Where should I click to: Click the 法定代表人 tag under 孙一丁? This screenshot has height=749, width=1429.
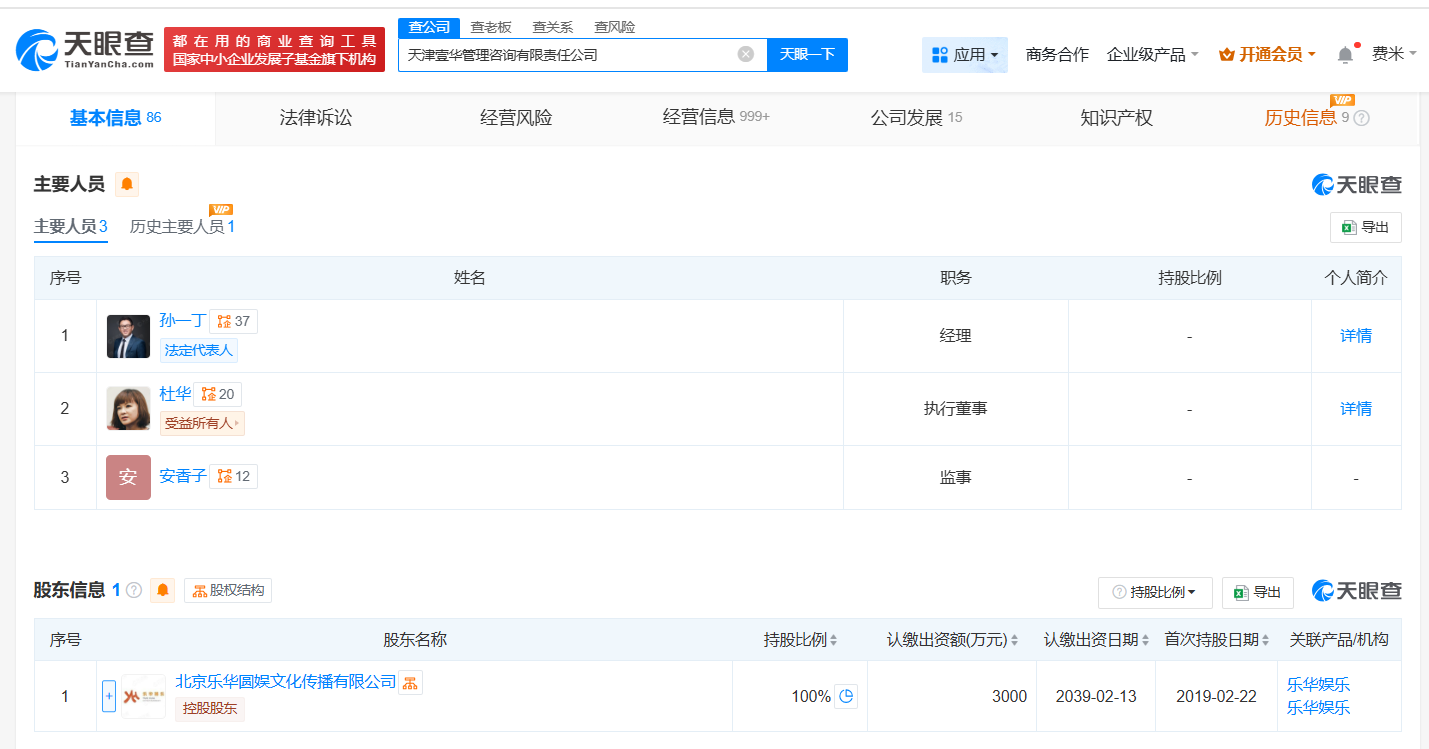pos(199,350)
